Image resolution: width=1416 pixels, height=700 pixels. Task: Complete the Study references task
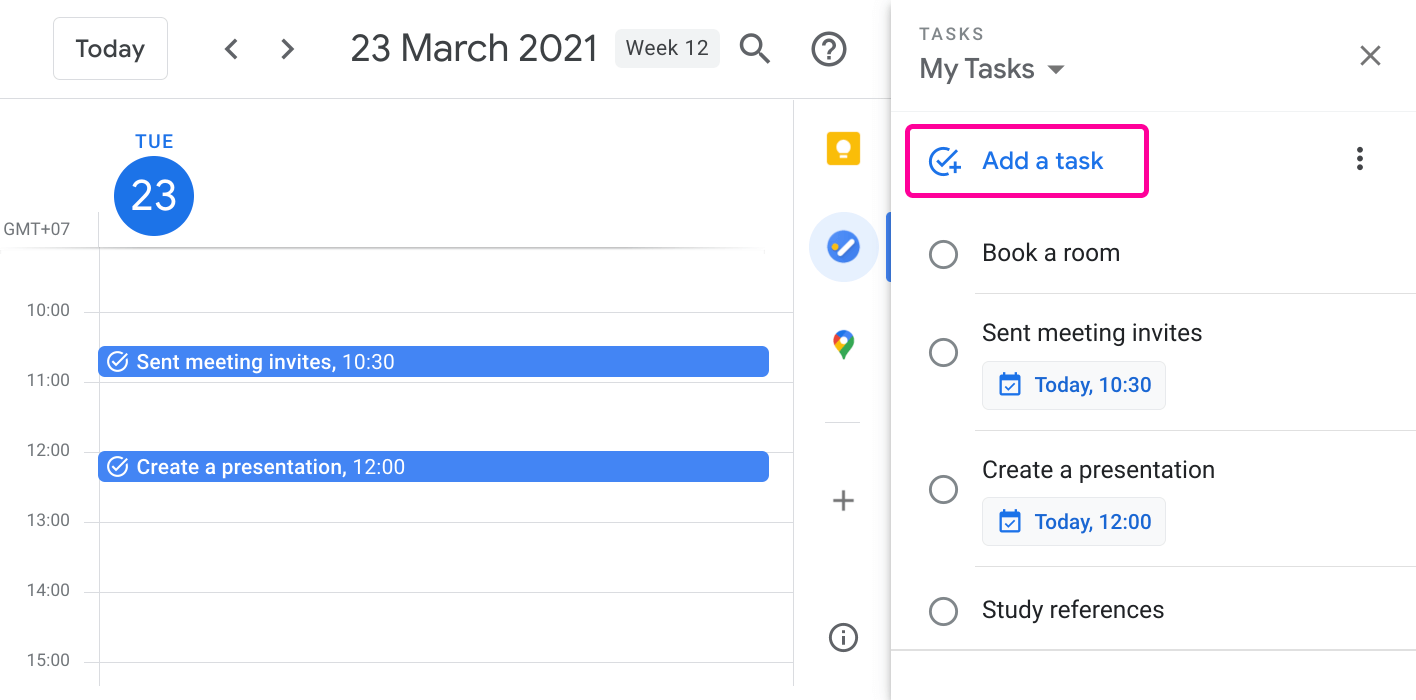point(943,611)
